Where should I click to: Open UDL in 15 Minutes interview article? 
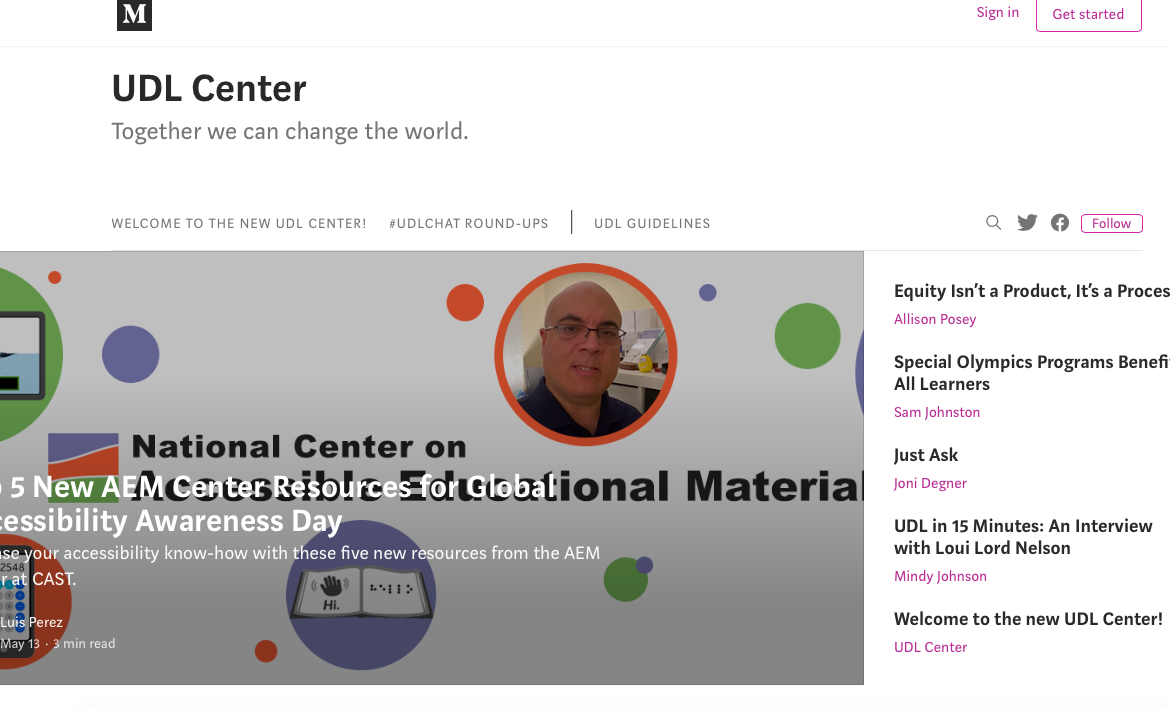click(1023, 537)
